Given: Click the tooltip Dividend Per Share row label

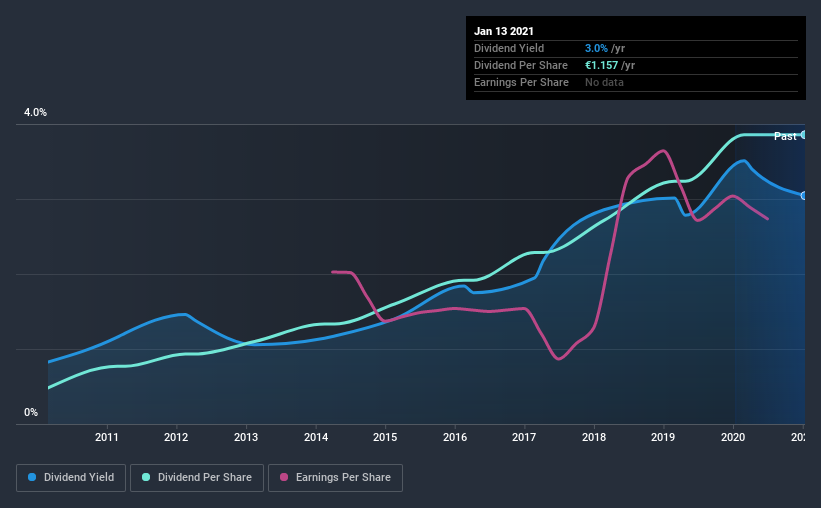Looking at the screenshot, I should click(x=521, y=65).
